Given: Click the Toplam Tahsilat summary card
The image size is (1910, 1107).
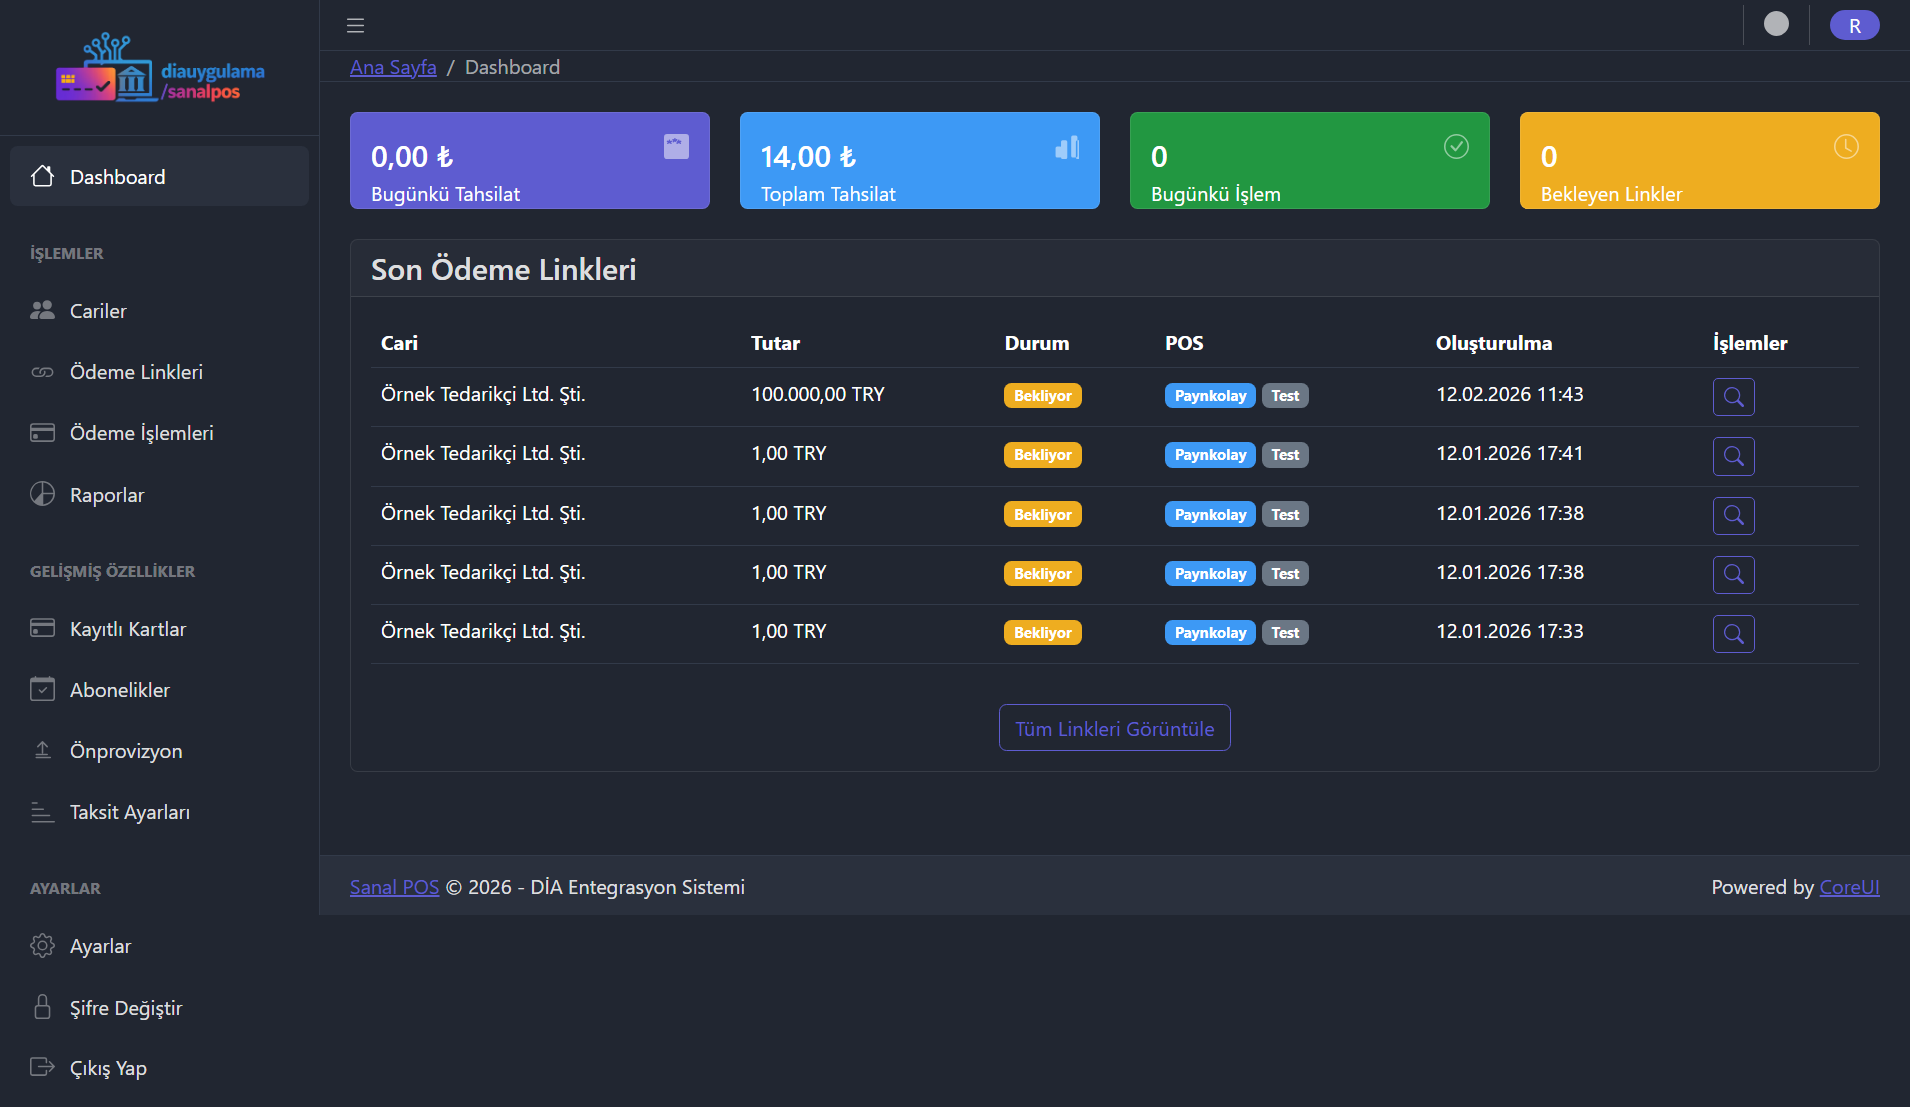Looking at the screenshot, I should coord(920,160).
